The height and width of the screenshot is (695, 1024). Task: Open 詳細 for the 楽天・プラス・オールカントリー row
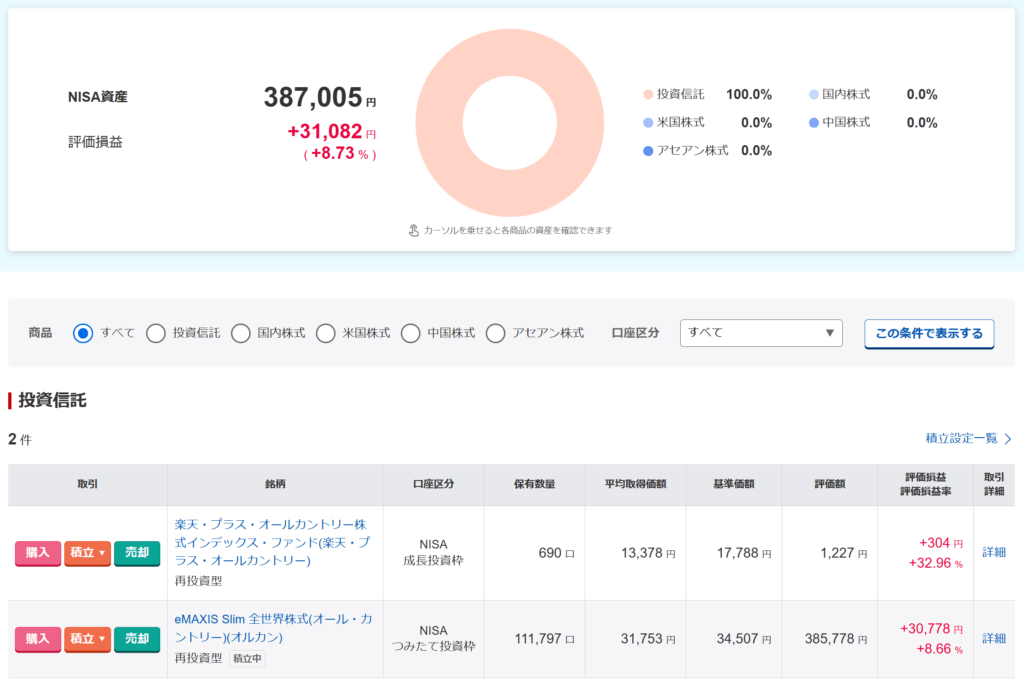994,552
